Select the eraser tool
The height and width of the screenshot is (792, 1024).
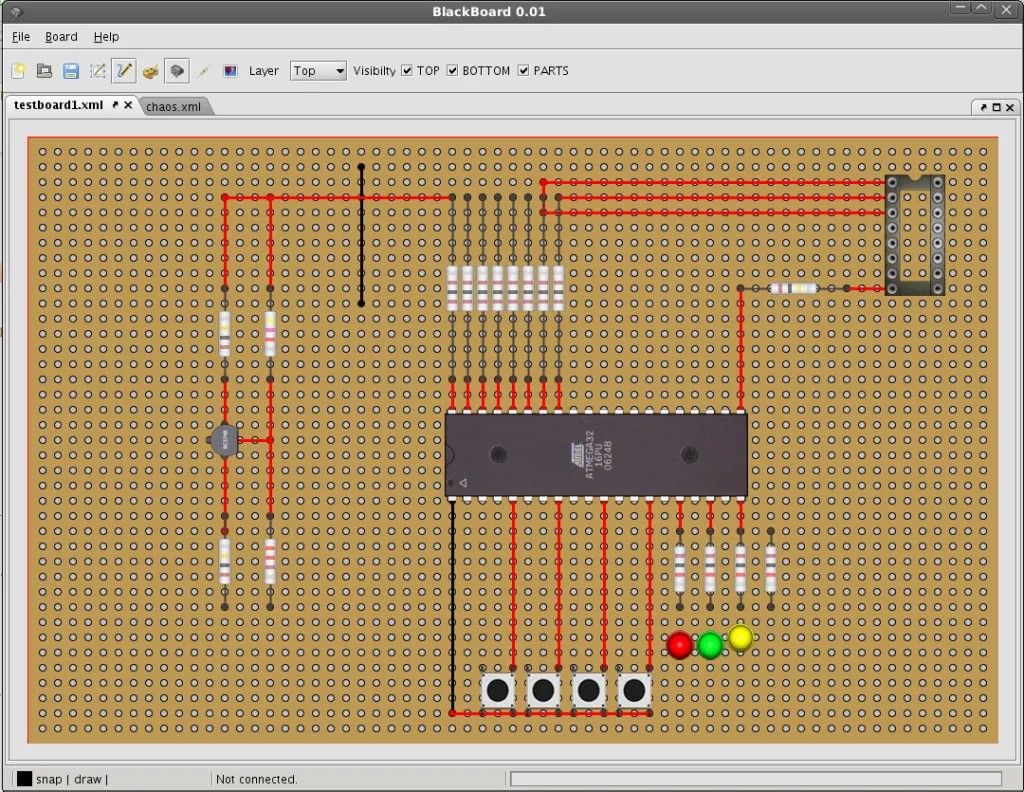(177, 71)
